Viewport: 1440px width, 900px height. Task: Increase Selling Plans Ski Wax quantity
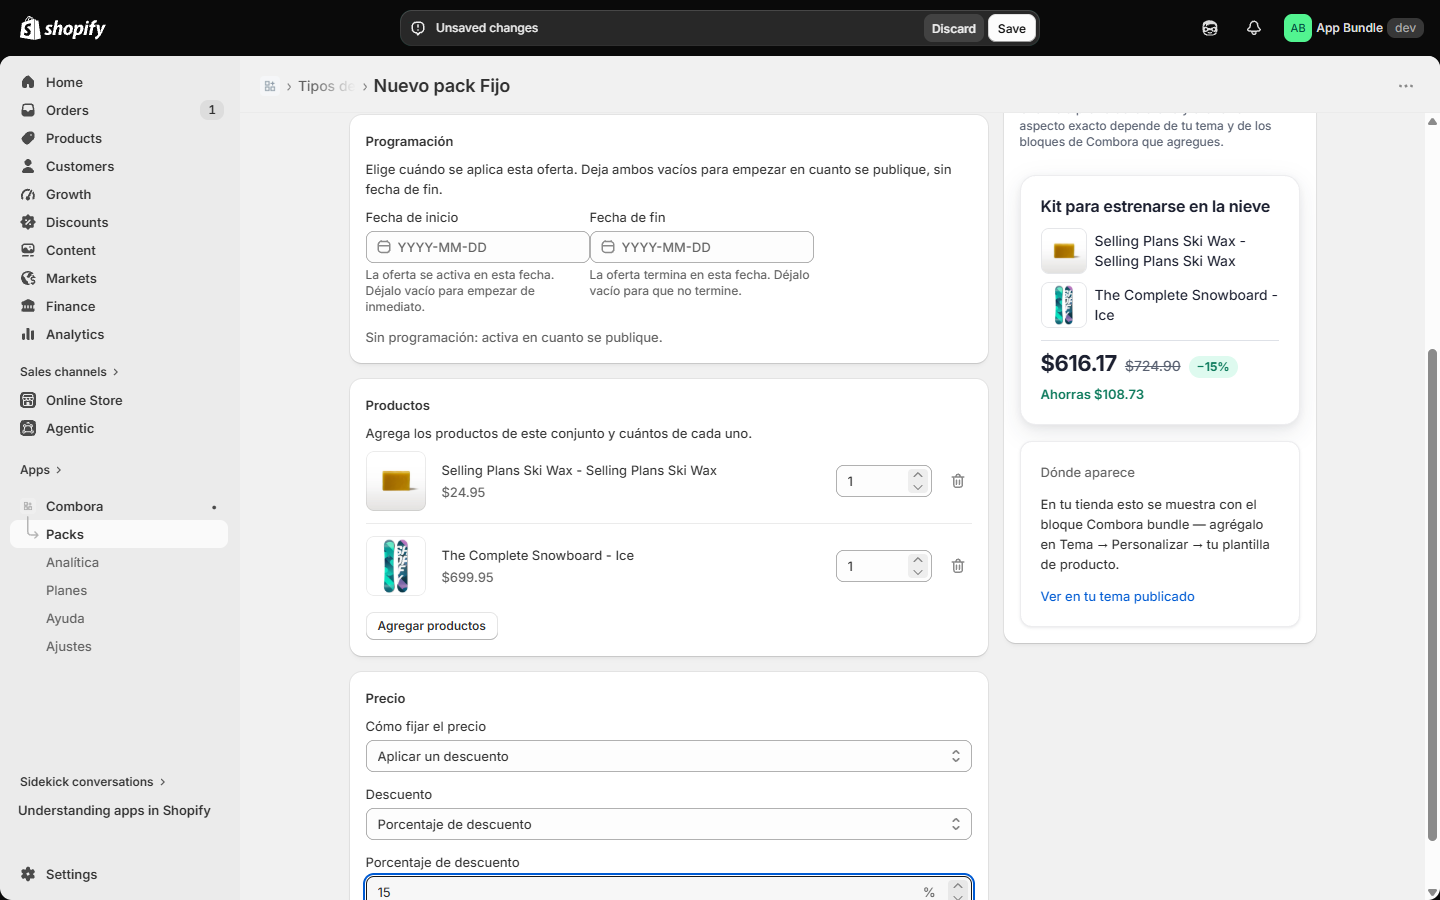pos(918,474)
